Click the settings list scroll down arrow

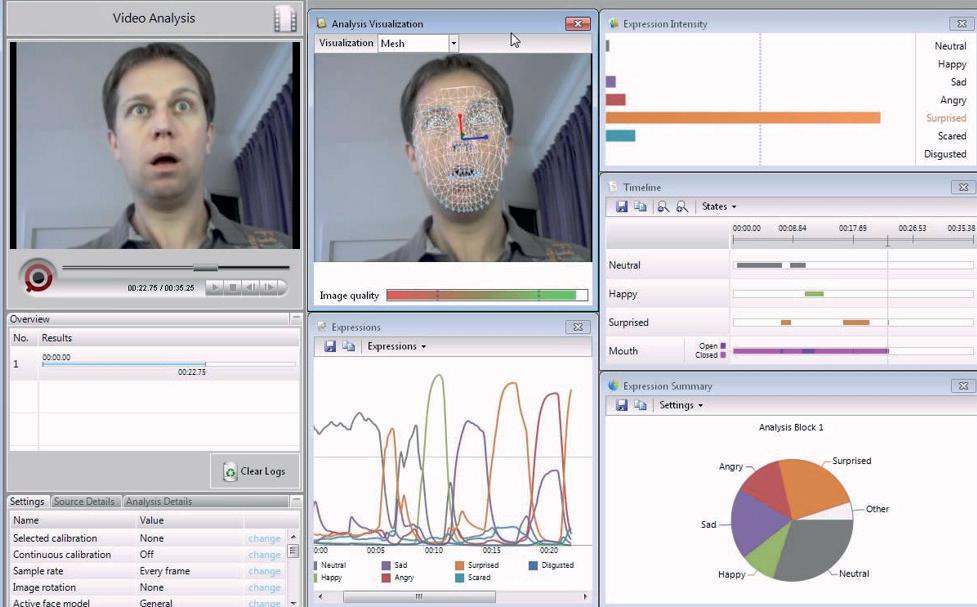293,603
